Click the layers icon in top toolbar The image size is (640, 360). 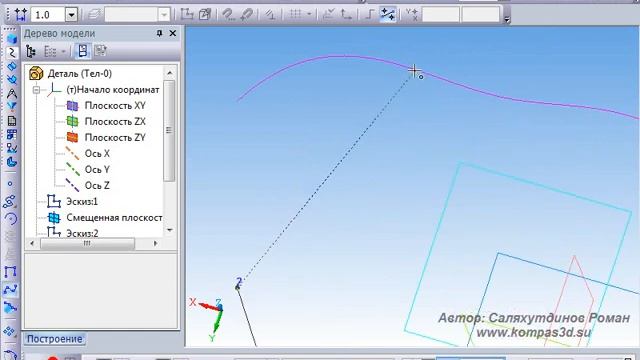tap(94, 15)
